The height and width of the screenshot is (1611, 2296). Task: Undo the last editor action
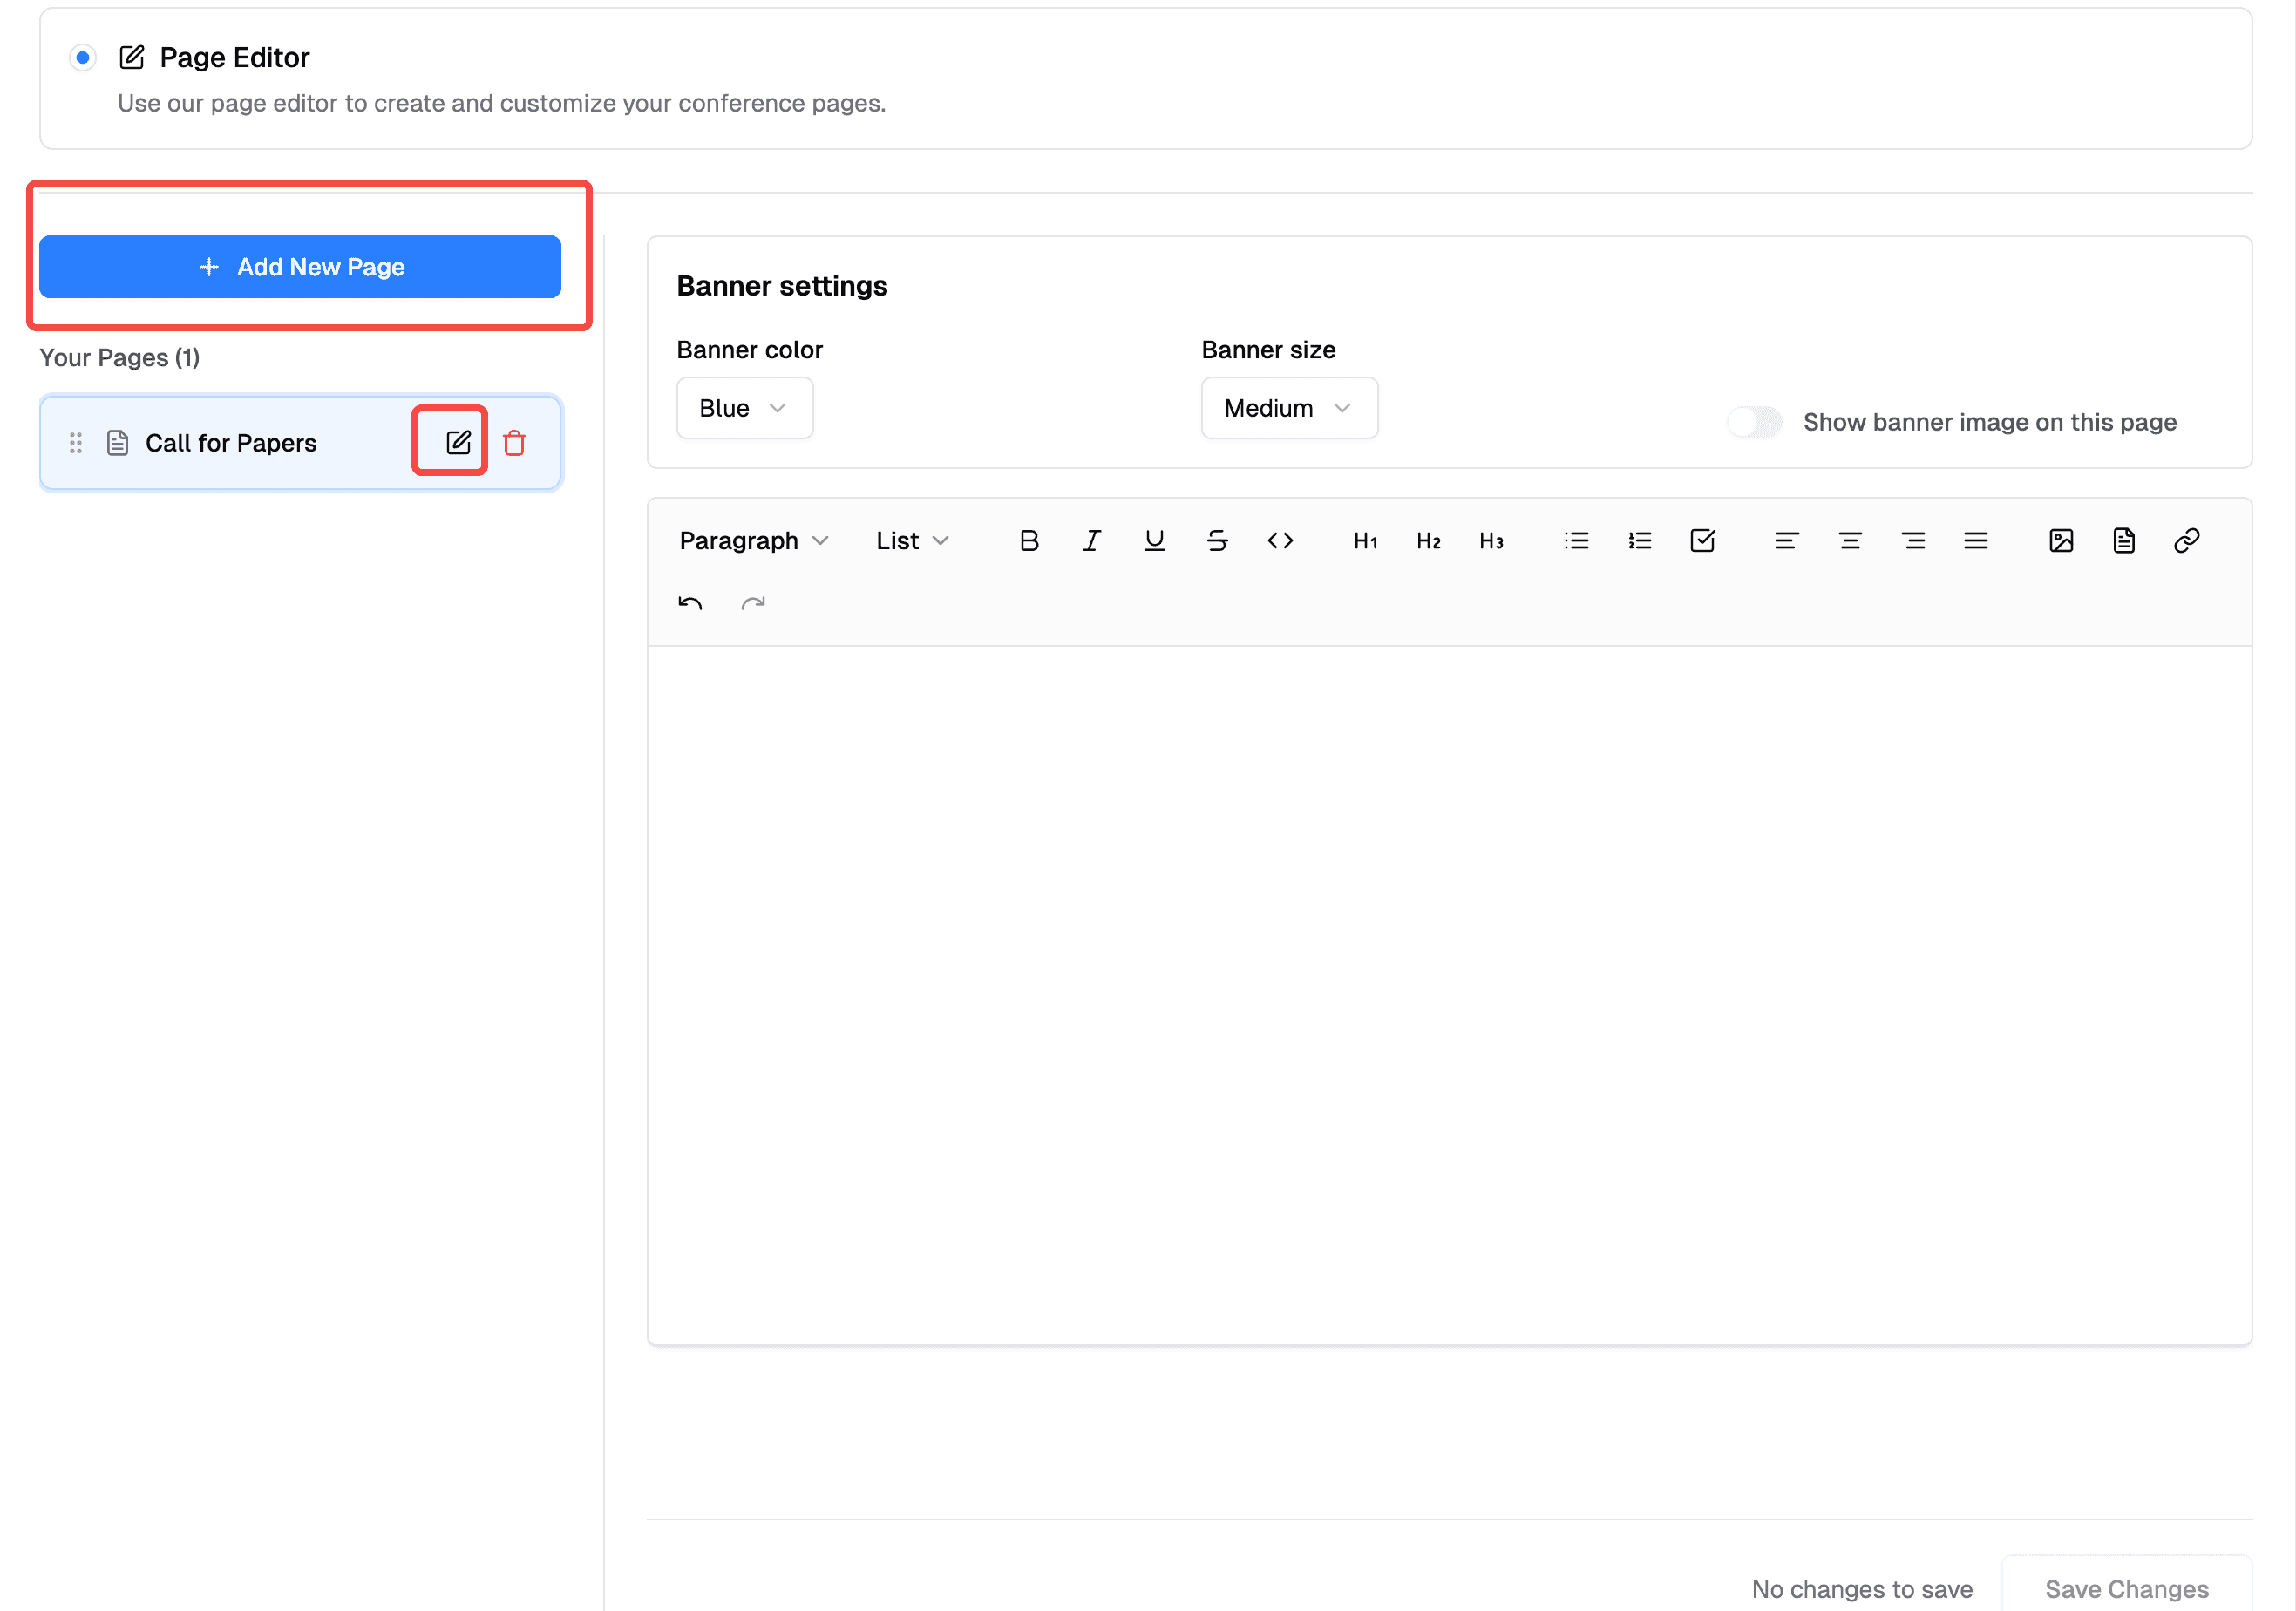691,603
